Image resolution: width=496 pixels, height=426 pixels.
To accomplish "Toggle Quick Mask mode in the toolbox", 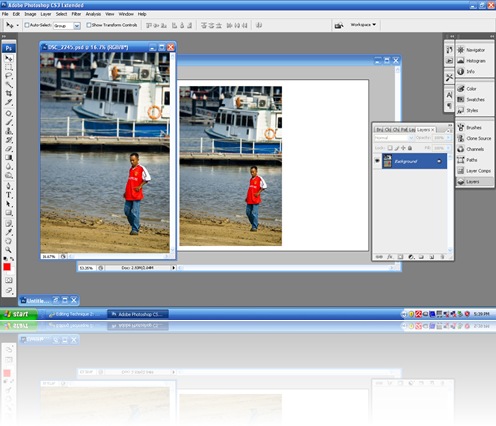I will point(9,280).
